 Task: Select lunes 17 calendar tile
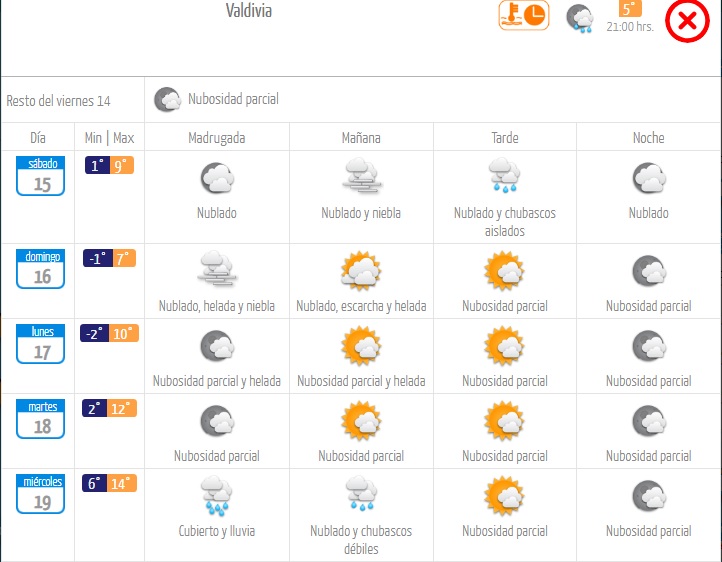click(41, 344)
